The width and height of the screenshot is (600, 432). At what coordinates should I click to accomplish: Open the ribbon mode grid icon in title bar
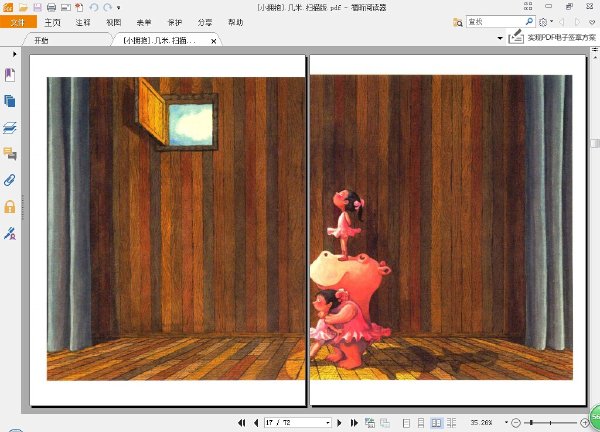pos(528,6)
